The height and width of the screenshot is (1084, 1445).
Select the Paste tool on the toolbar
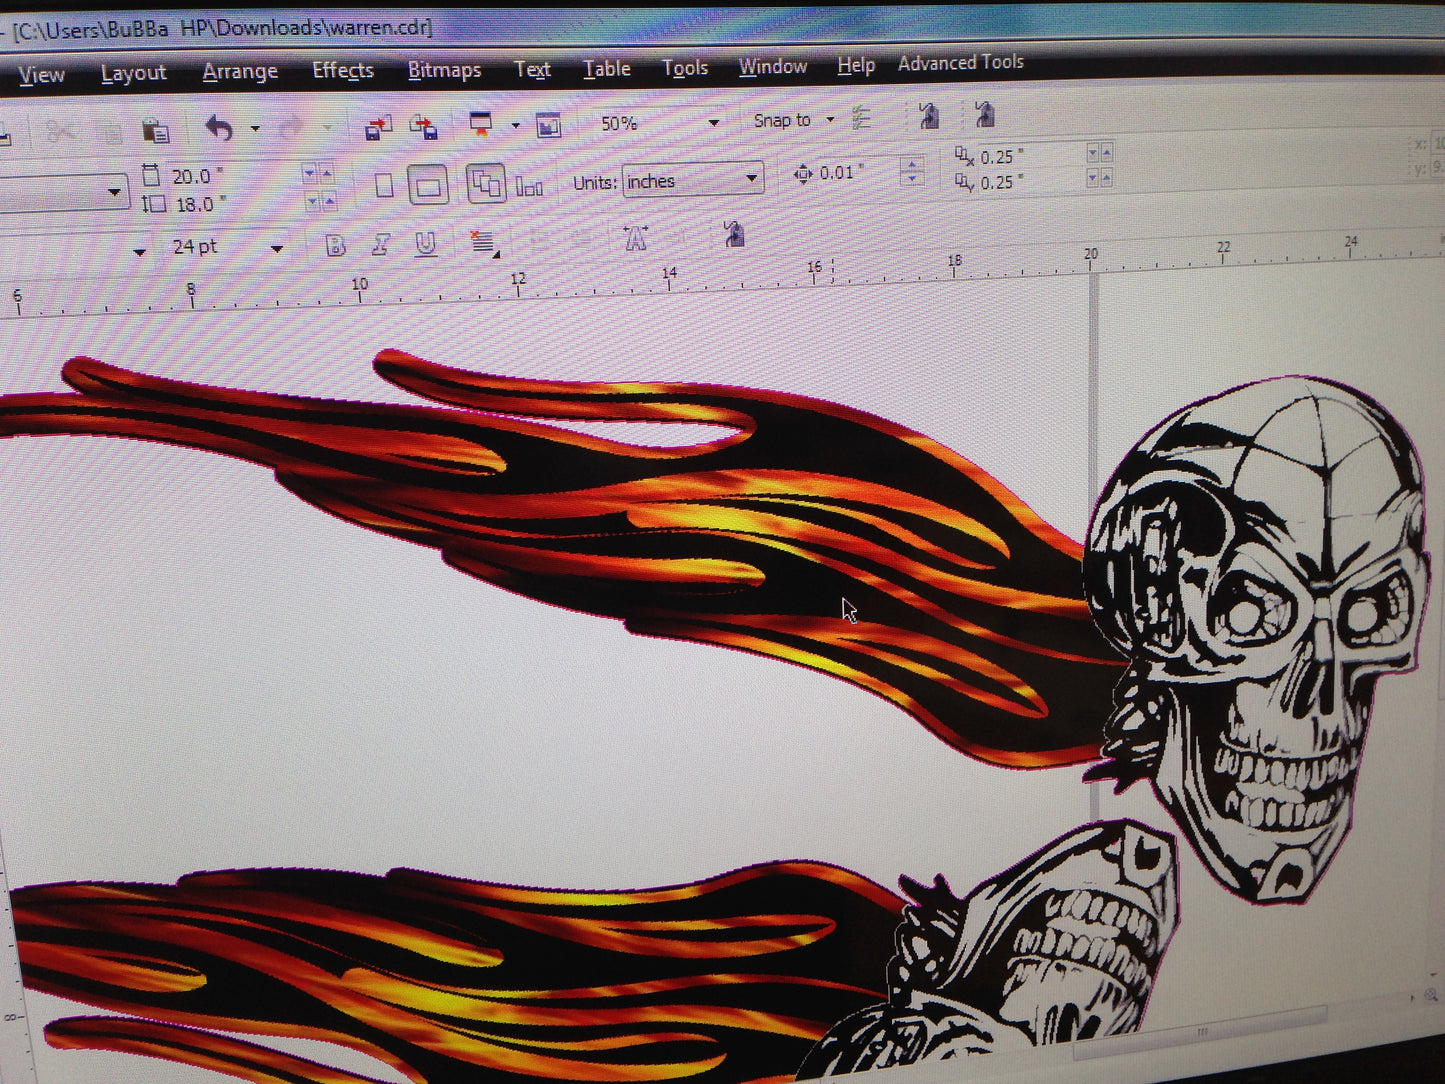pos(155,128)
